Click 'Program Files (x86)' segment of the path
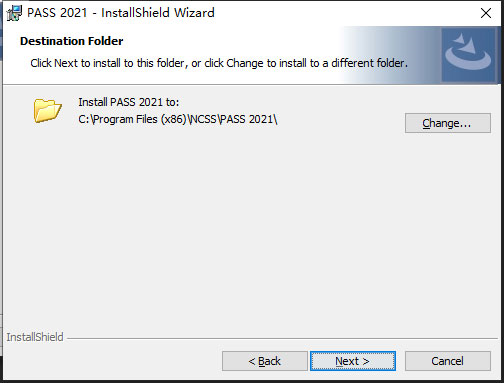The width and height of the screenshot is (504, 383). pyautogui.click(x=139, y=119)
